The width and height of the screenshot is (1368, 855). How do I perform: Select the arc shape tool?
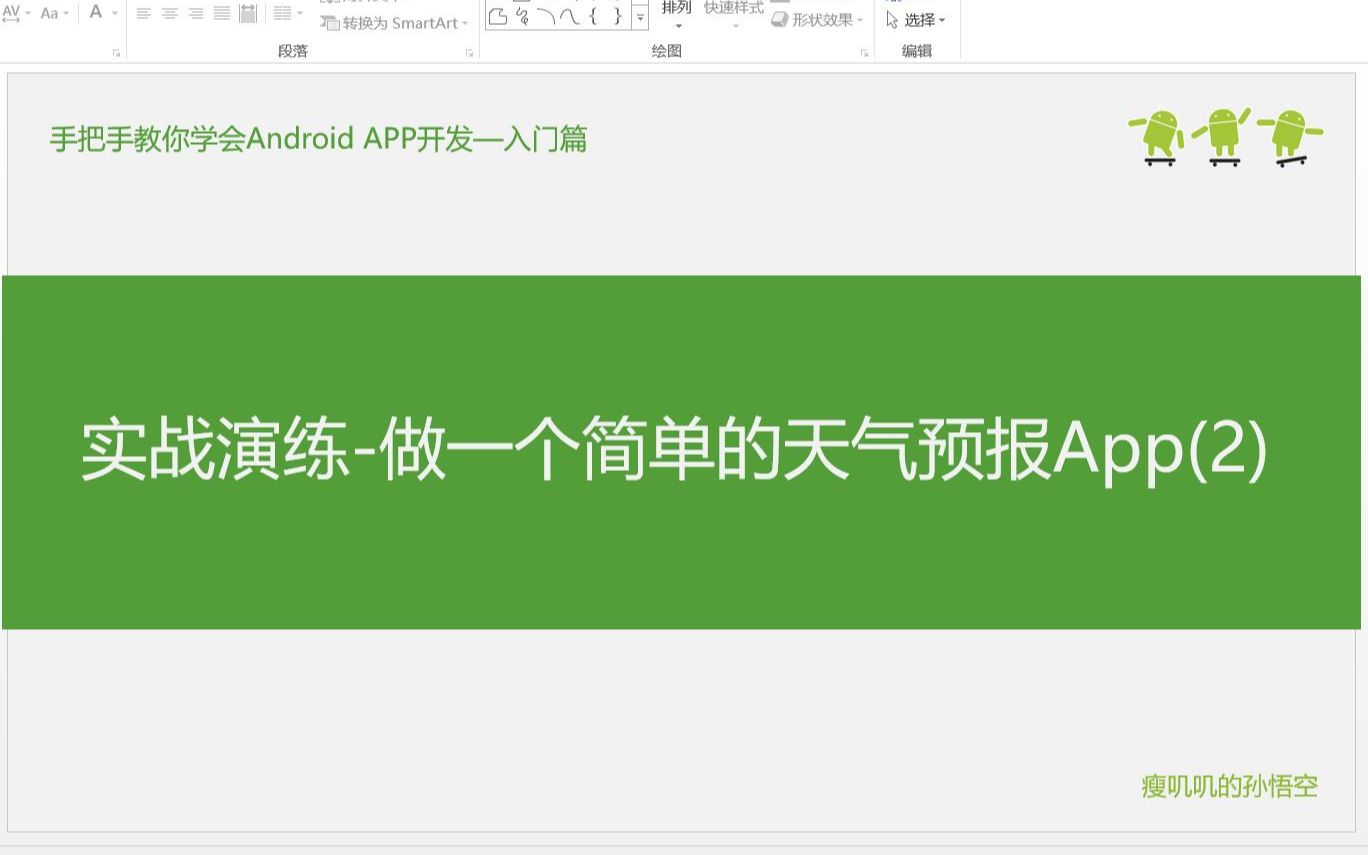[x=546, y=16]
